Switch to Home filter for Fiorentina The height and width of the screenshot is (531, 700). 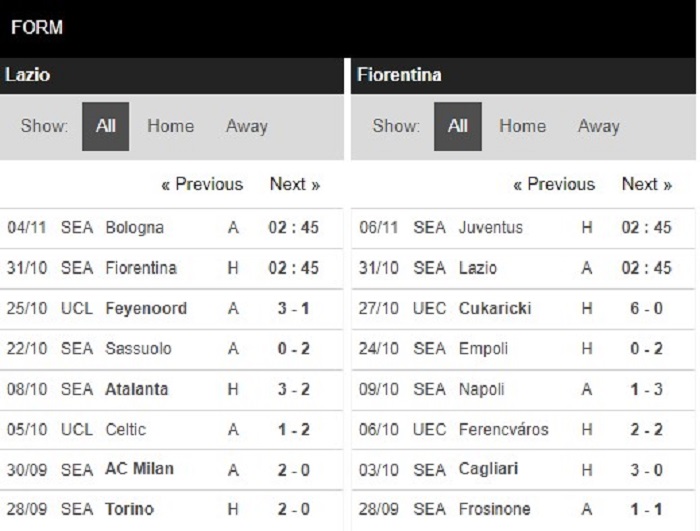tap(522, 127)
